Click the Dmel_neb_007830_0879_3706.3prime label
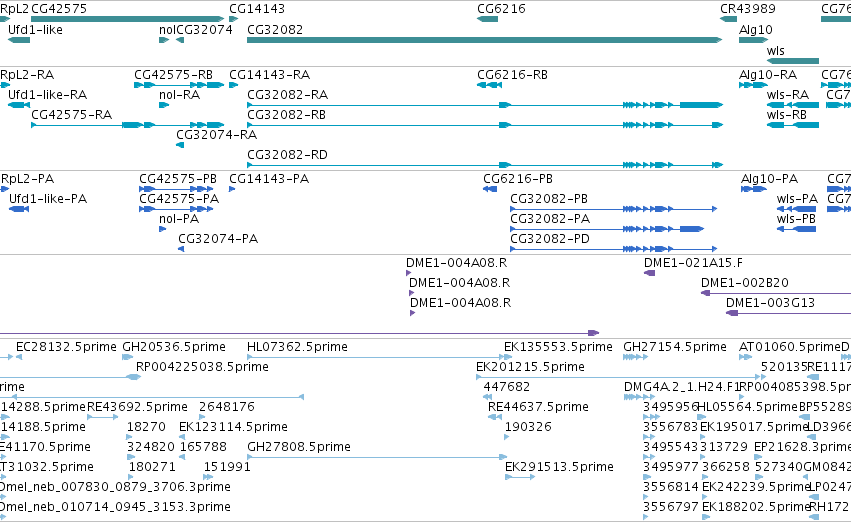This screenshot has height=522, width=851. pyautogui.click(x=115, y=488)
